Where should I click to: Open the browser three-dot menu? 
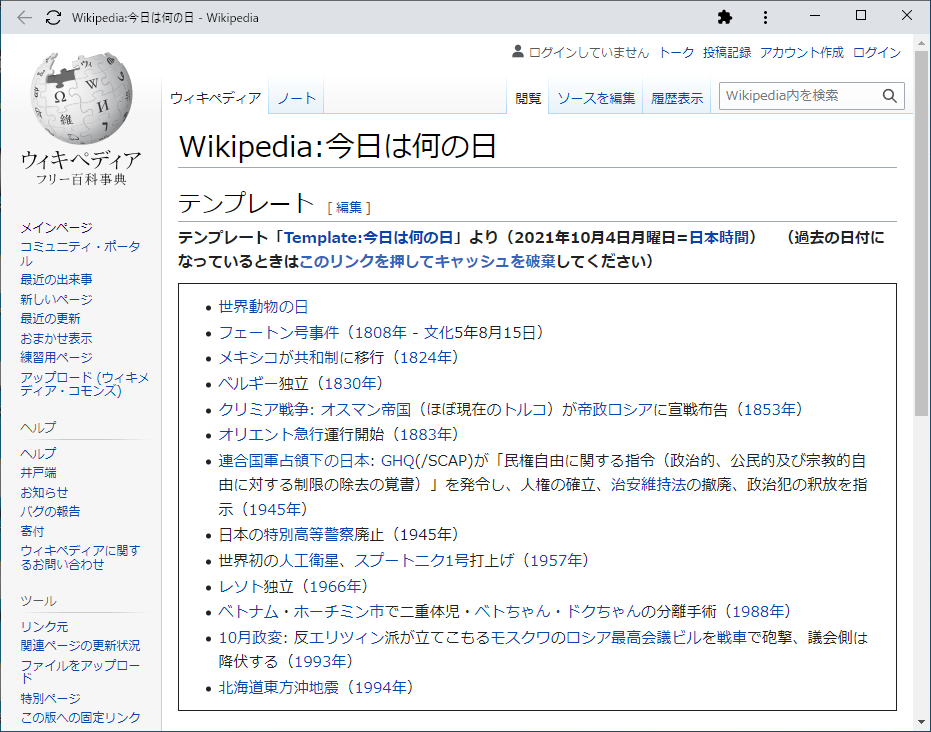[x=765, y=18]
